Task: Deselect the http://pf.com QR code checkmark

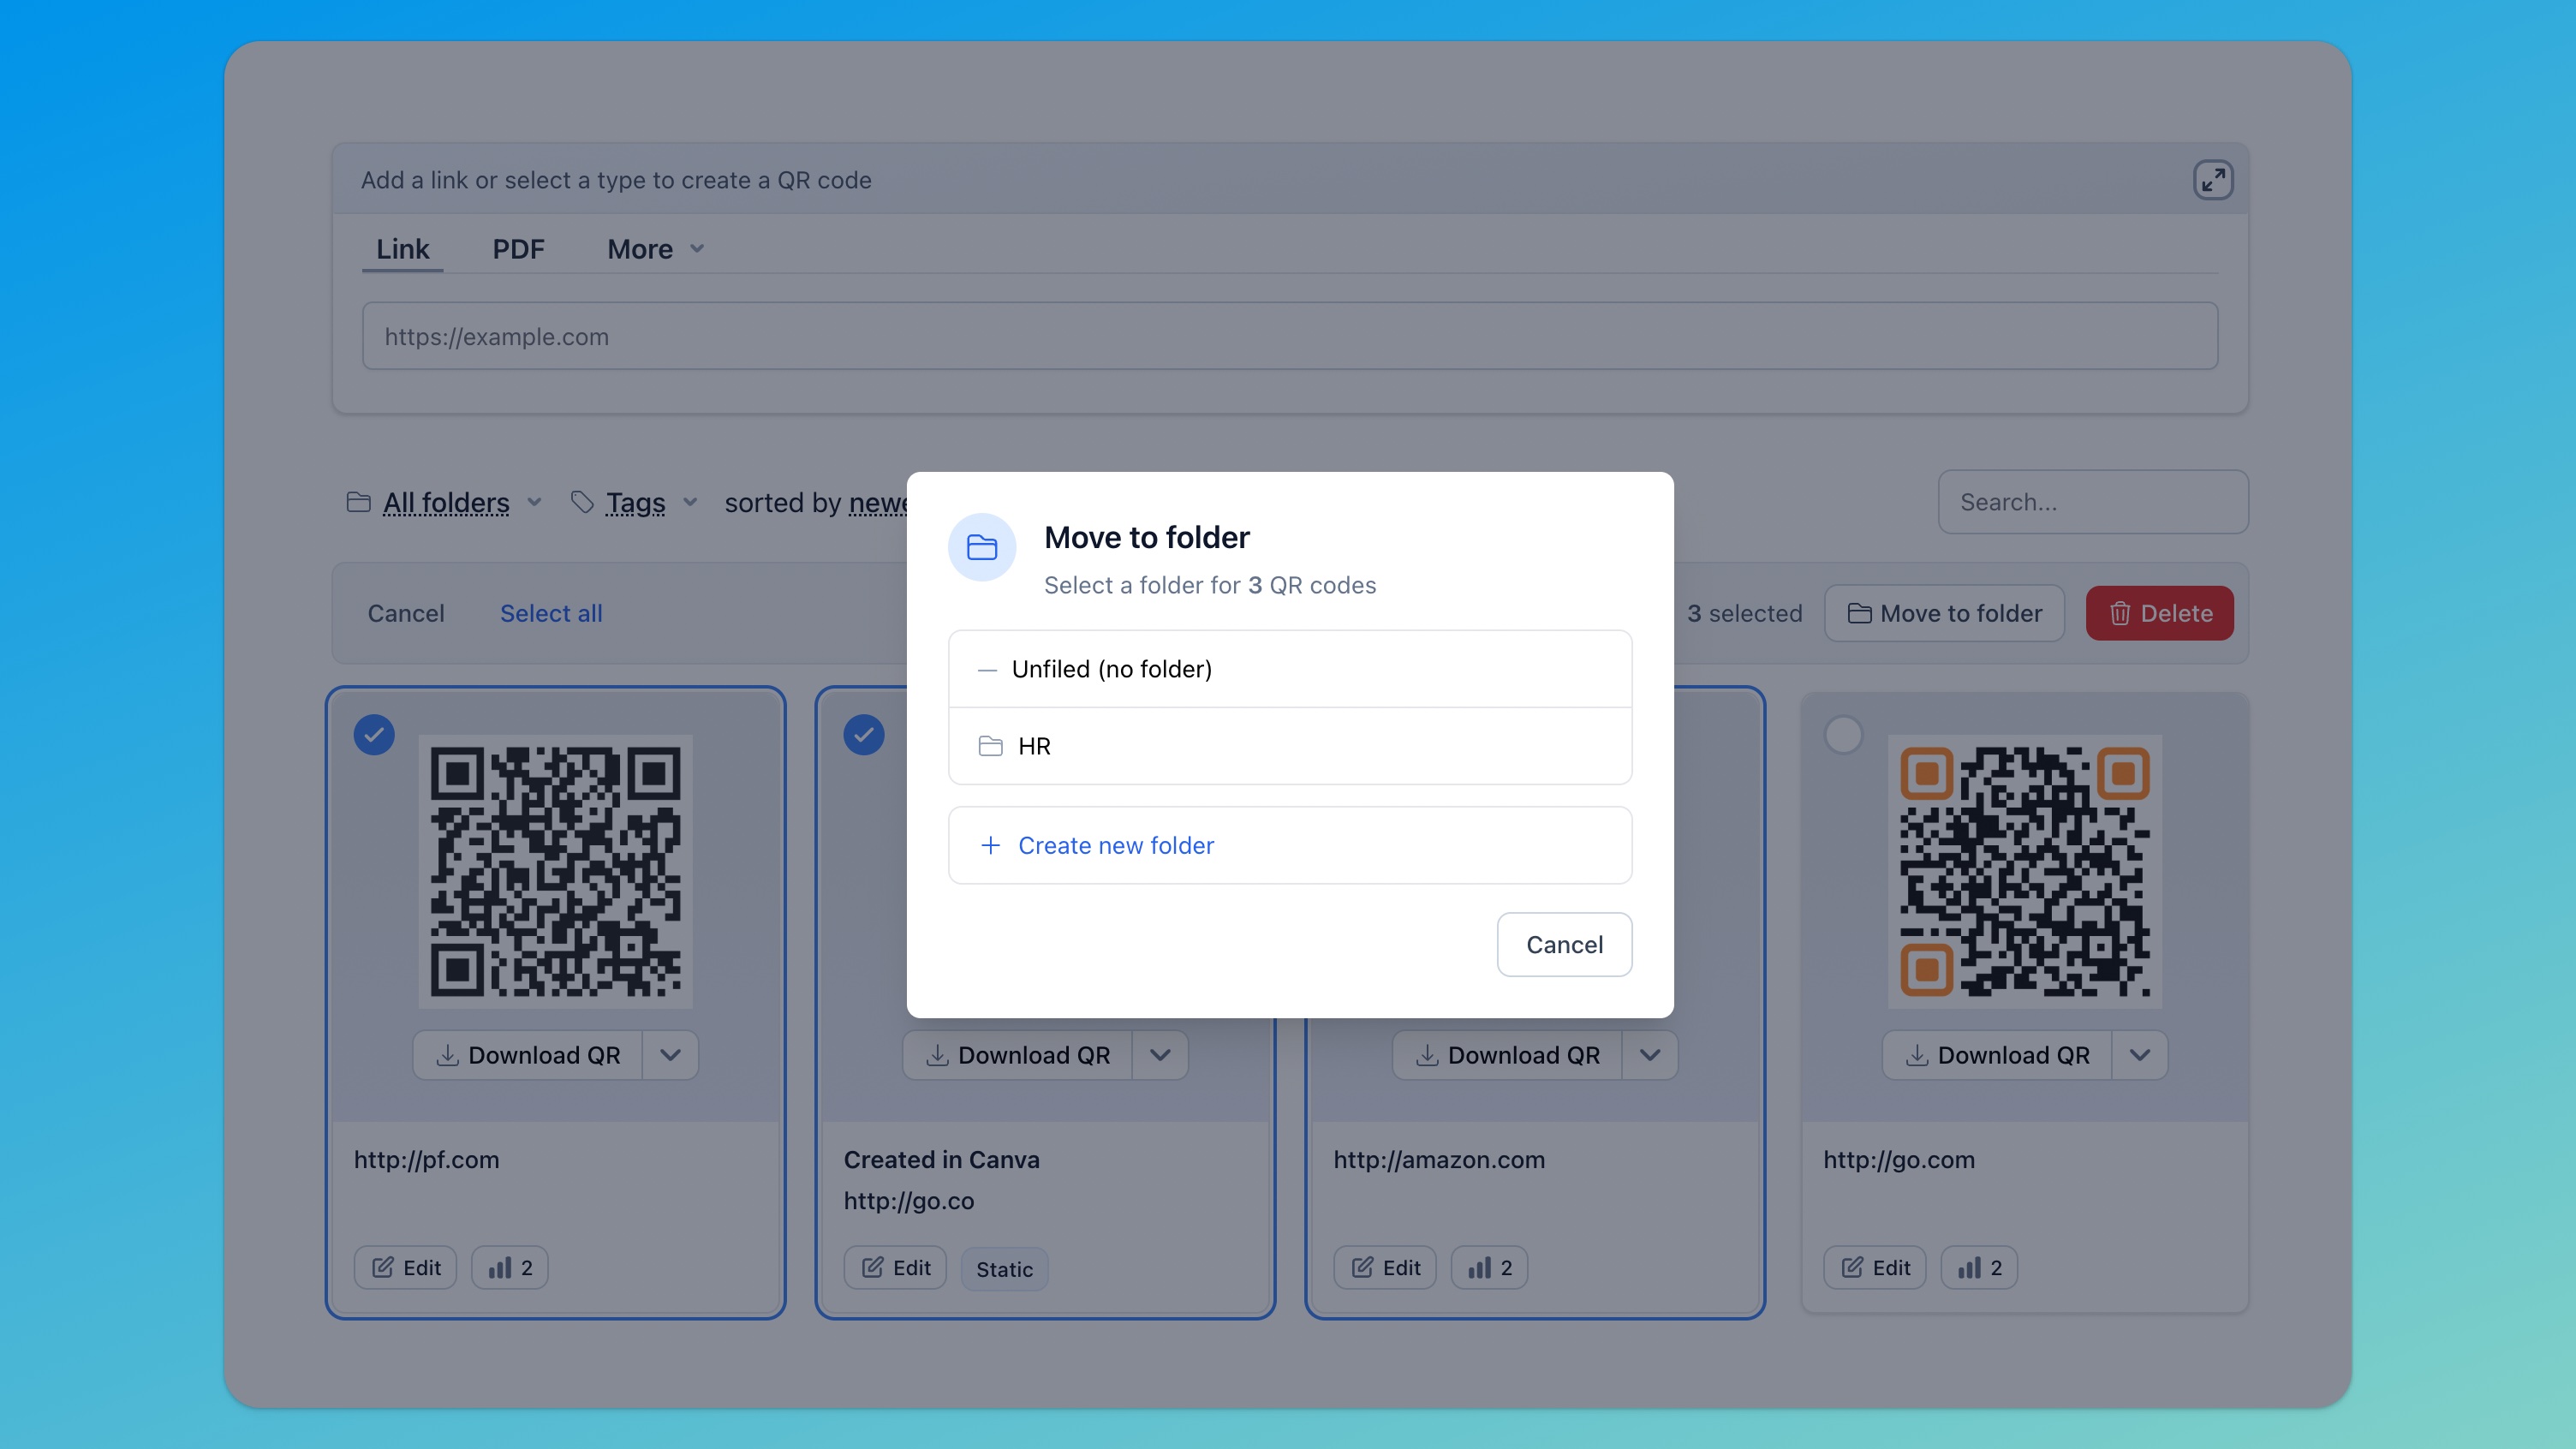Action: pos(374,734)
